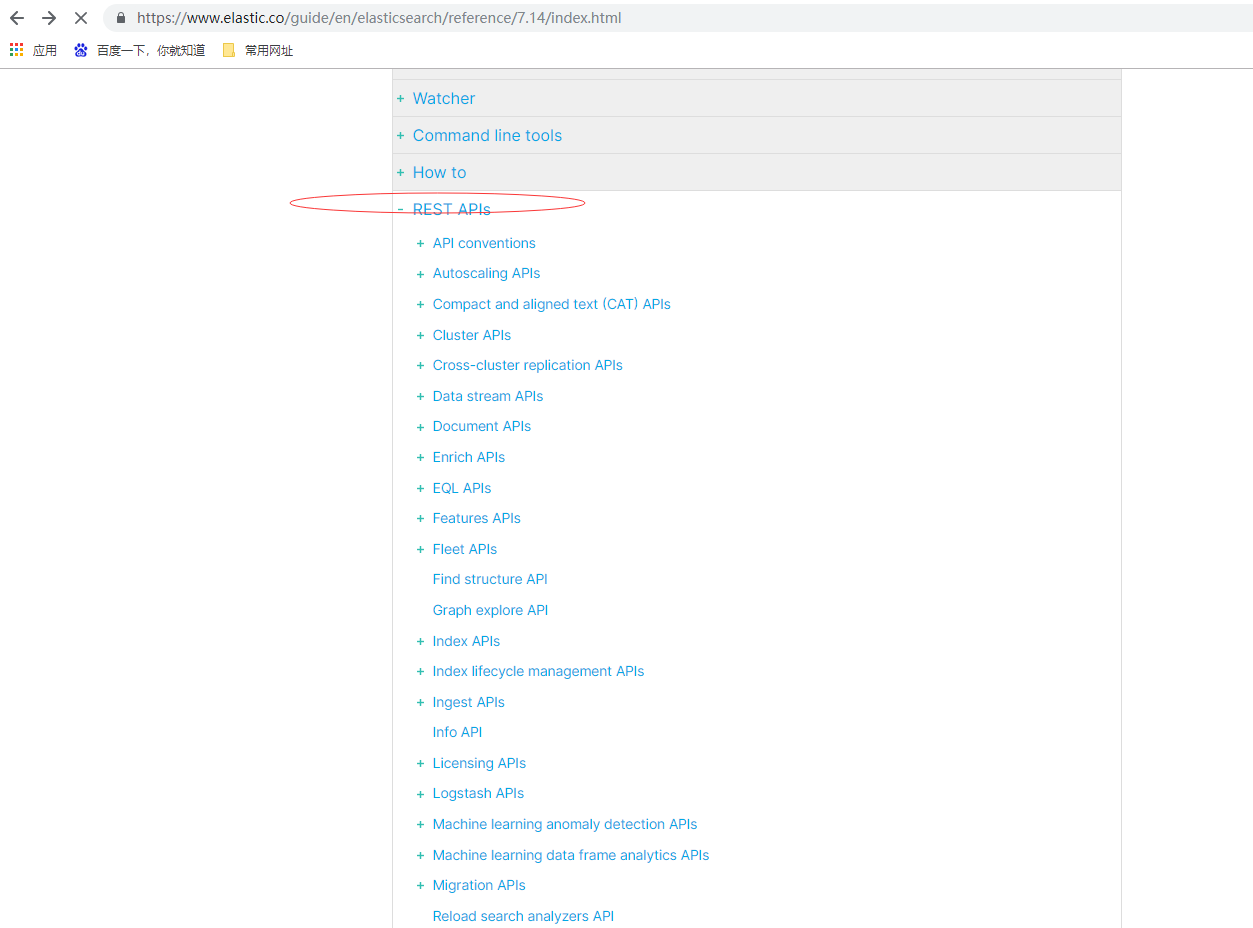This screenshot has height=928, width=1253.
Task: Go forward in browser history
Action: (x=49, y=18)
